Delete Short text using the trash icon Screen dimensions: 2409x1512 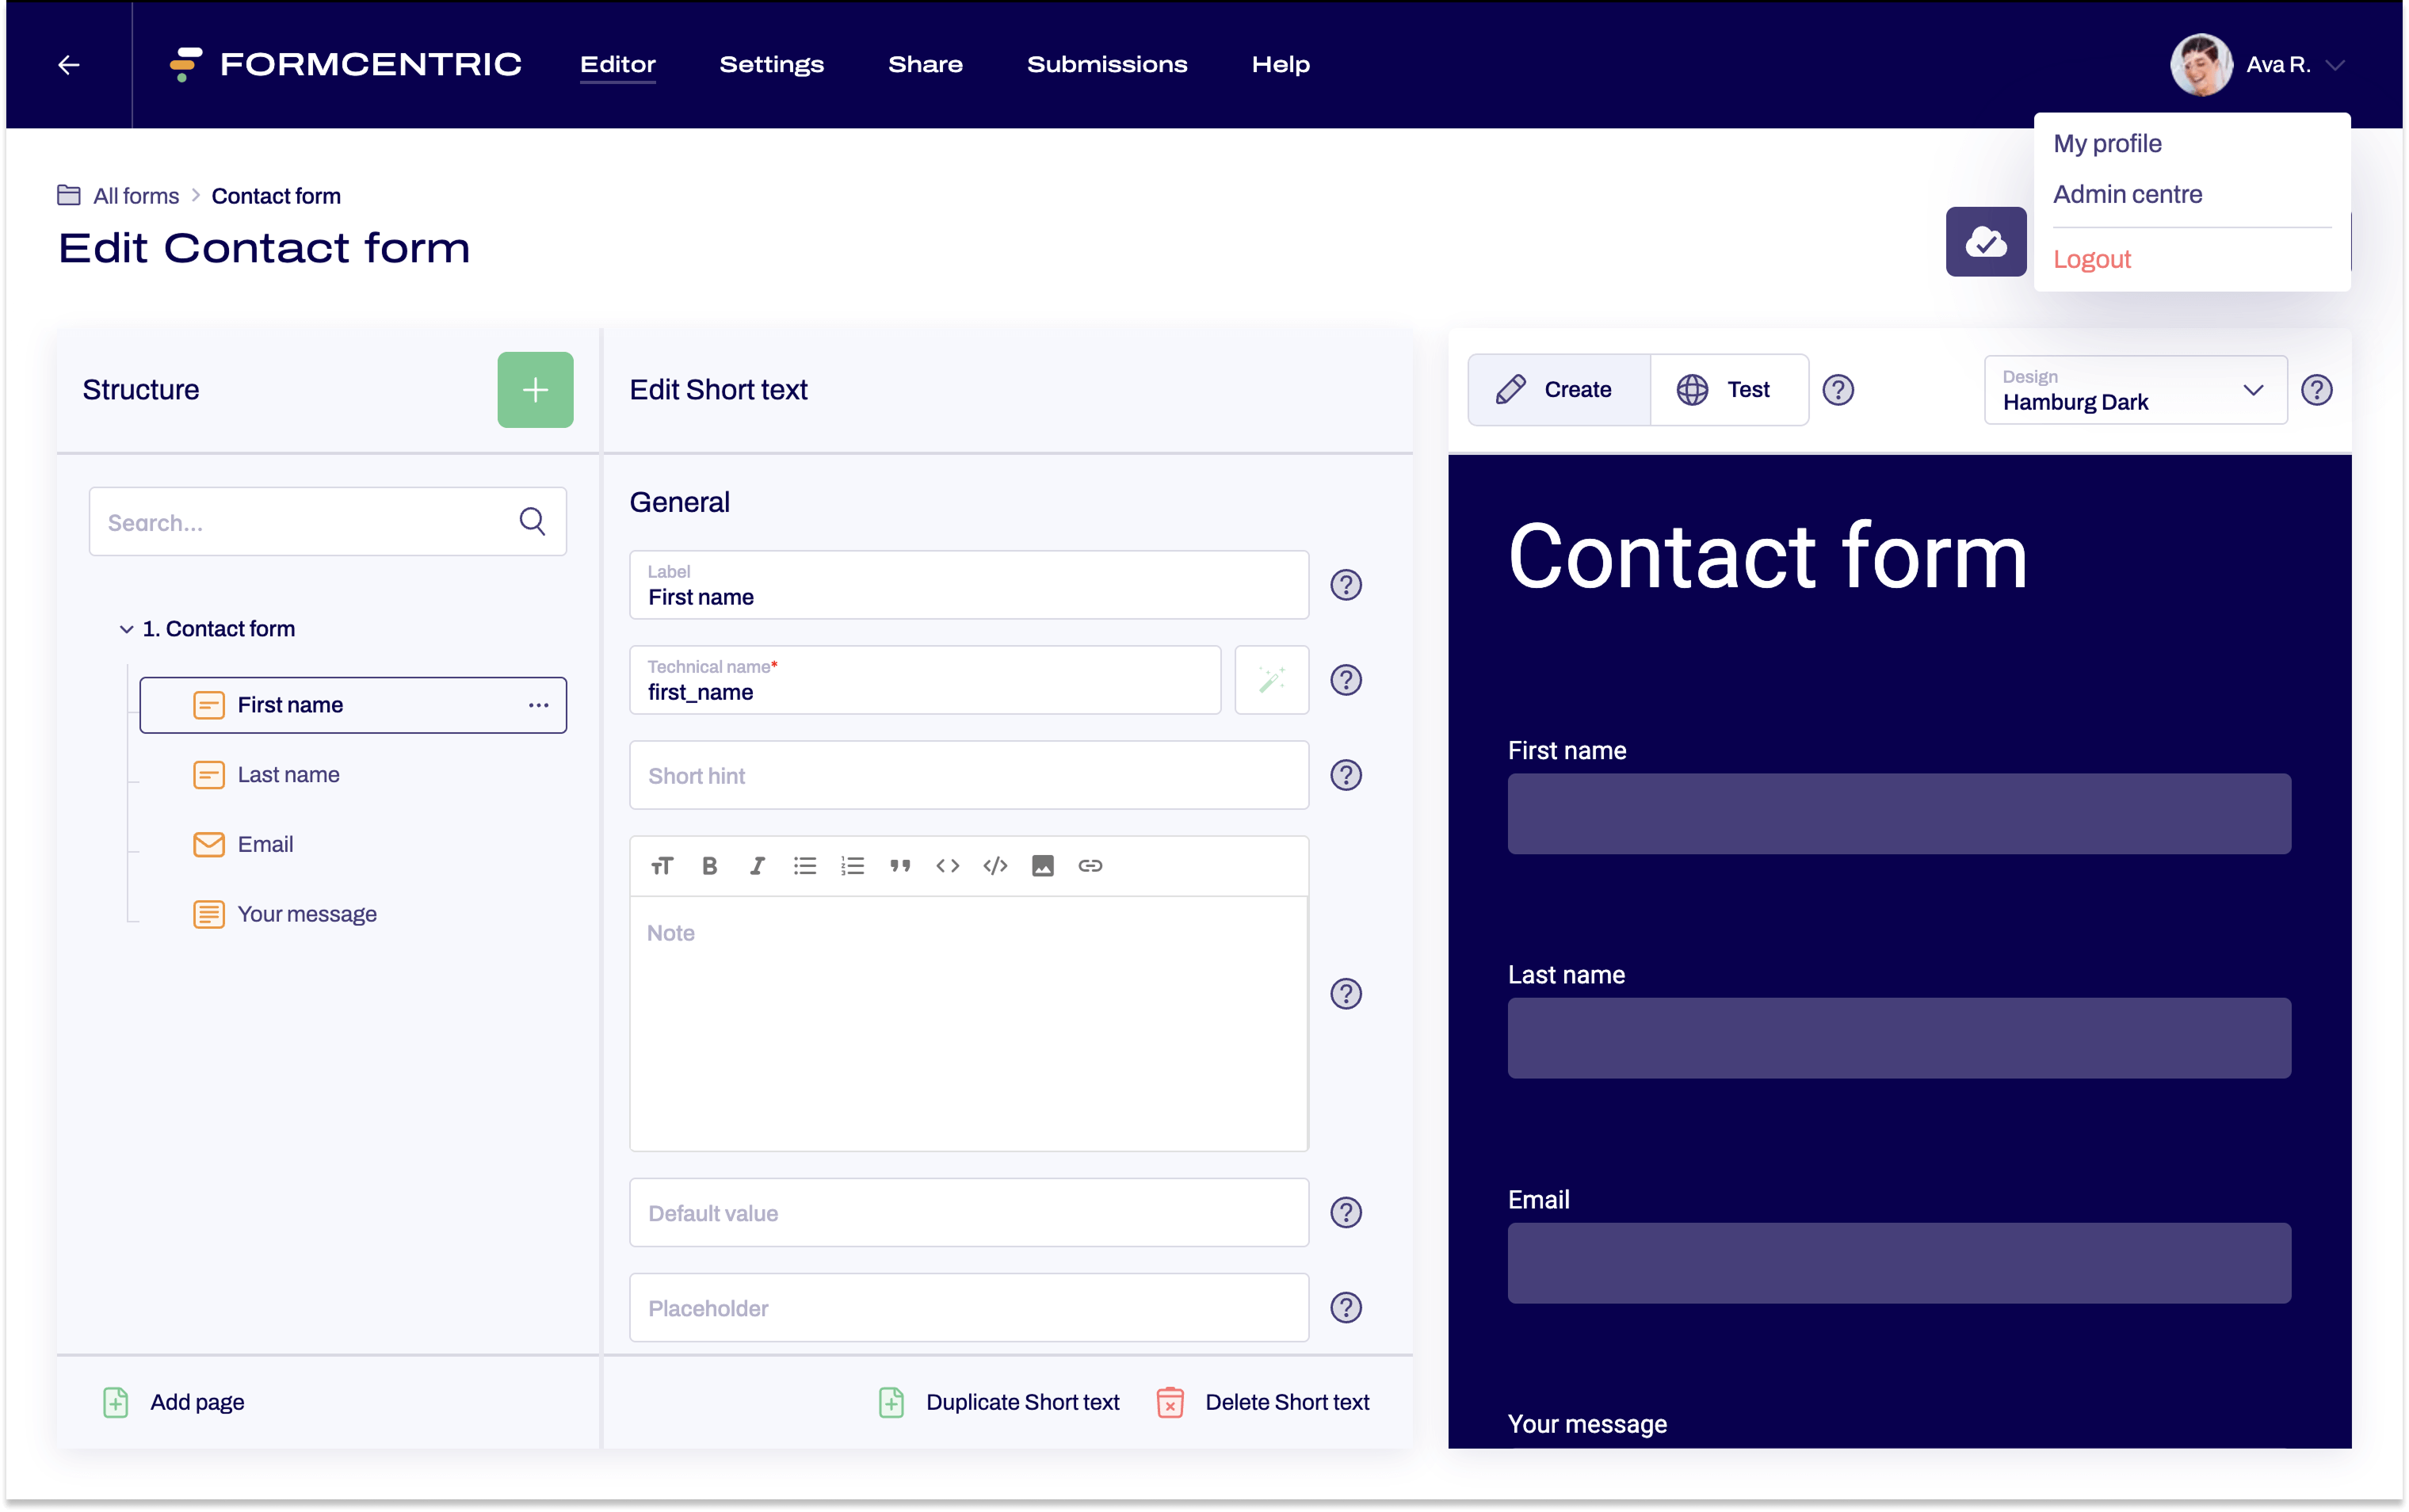coord(1169,1402)
